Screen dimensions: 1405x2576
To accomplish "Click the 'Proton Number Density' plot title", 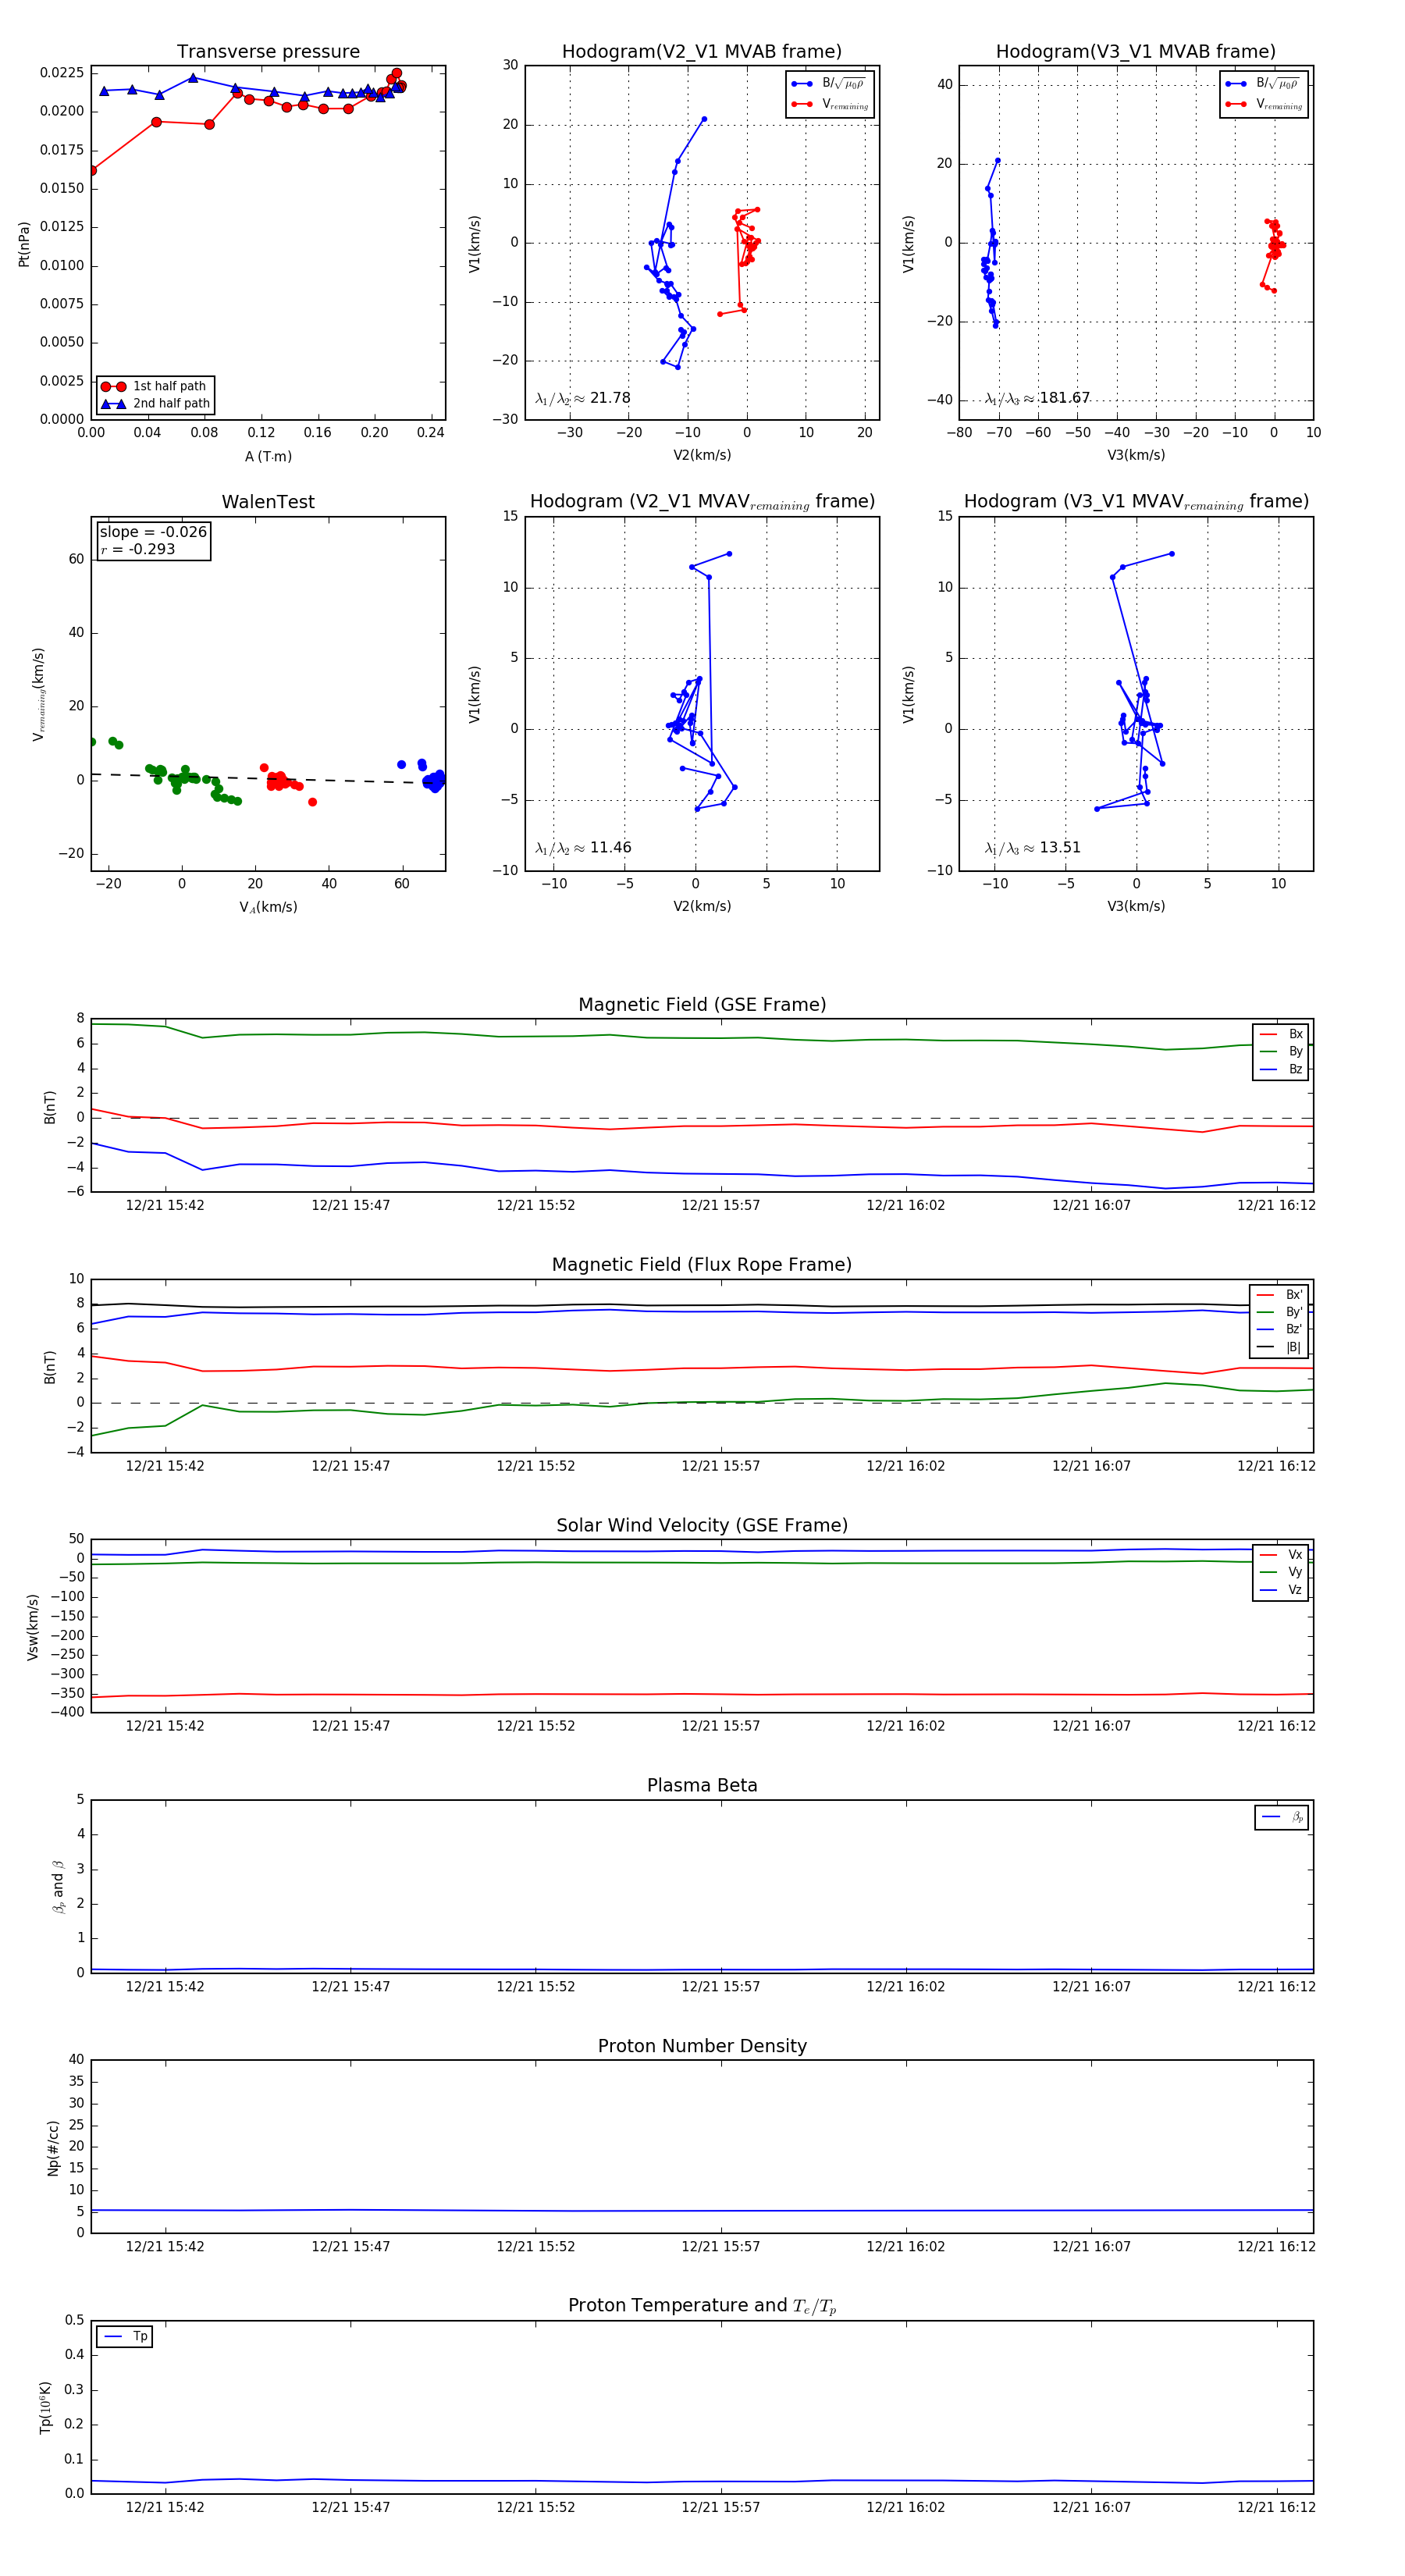I will click(x=702, y=2046).
